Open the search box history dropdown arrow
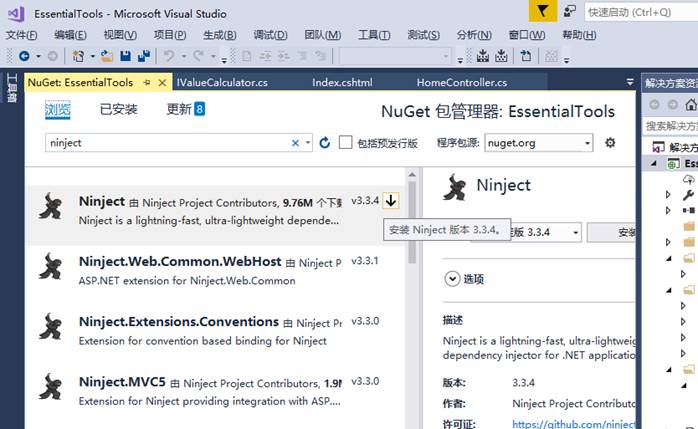 308,143
